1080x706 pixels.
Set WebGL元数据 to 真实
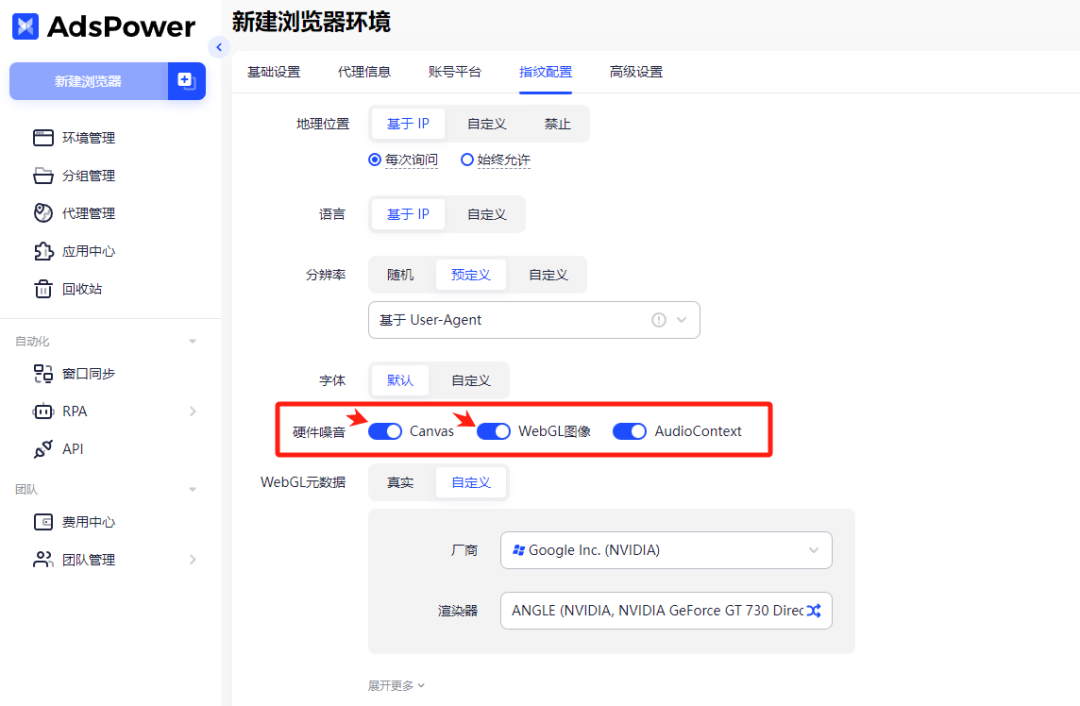(400, 482)
